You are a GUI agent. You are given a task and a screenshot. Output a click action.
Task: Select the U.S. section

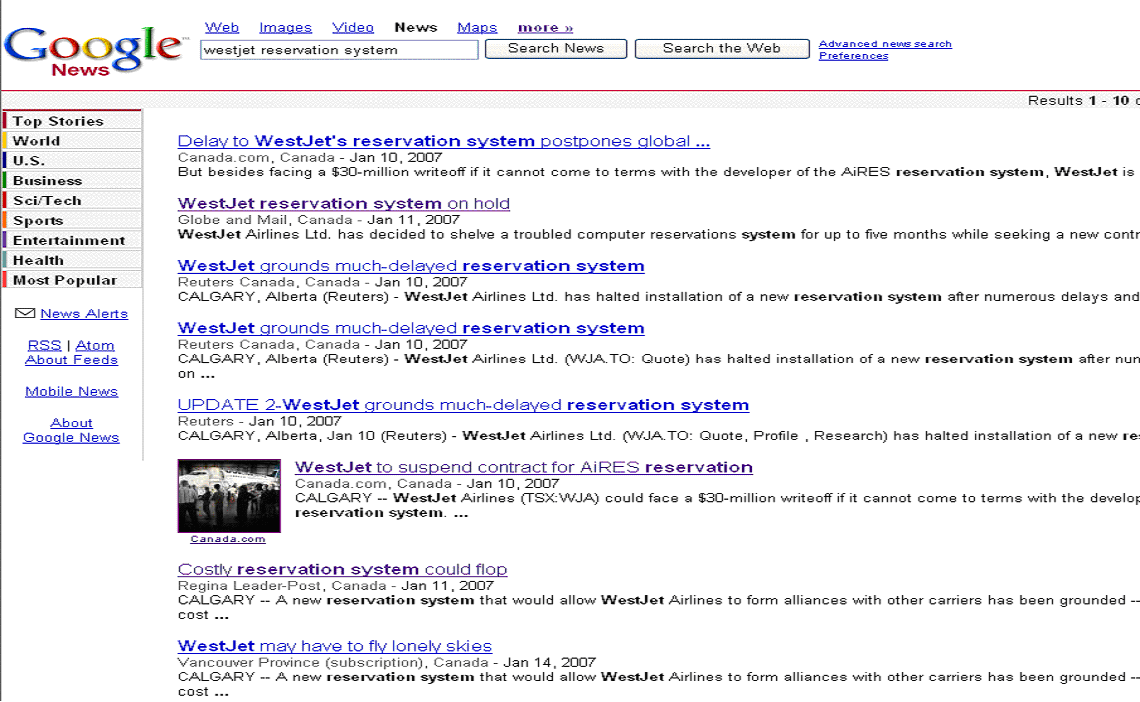(x=72, y=161)
